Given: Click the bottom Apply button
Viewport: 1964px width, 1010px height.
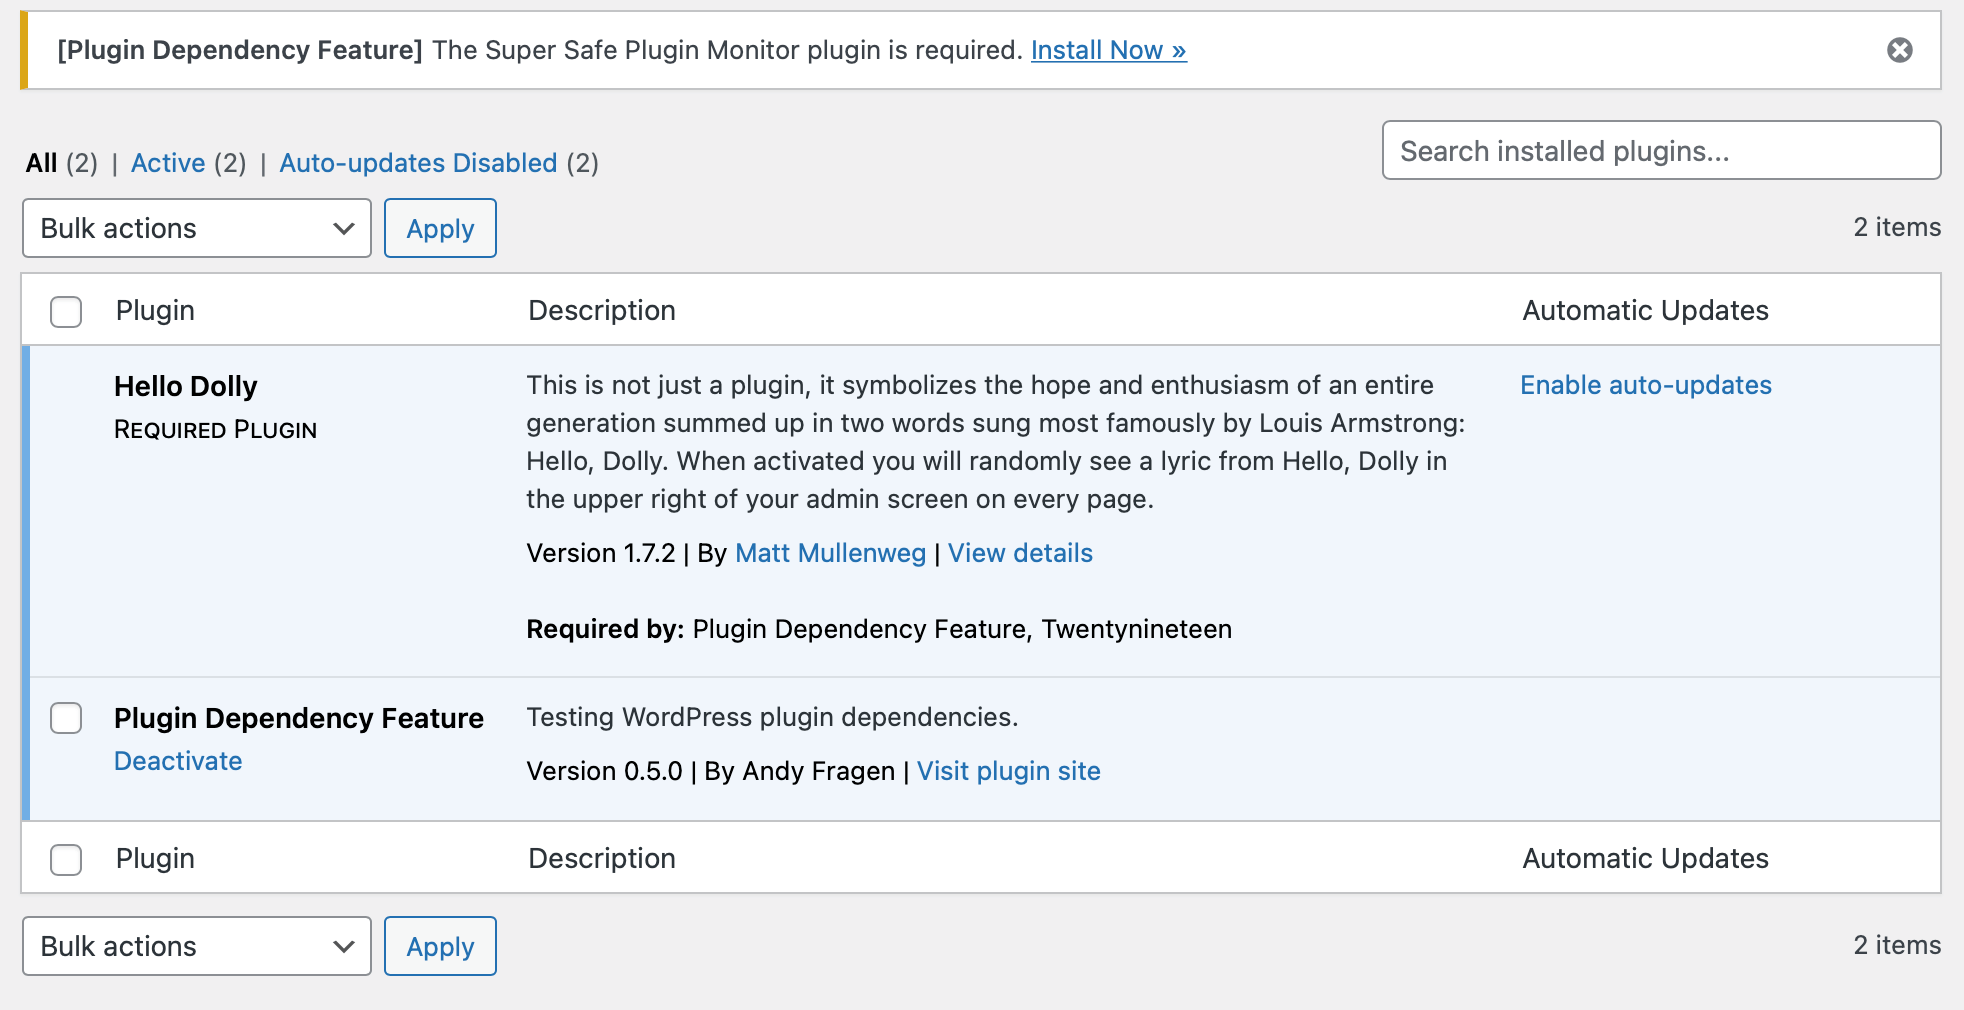Looking at the screenshot, I should pyautogui.click(x=440, y=946).
